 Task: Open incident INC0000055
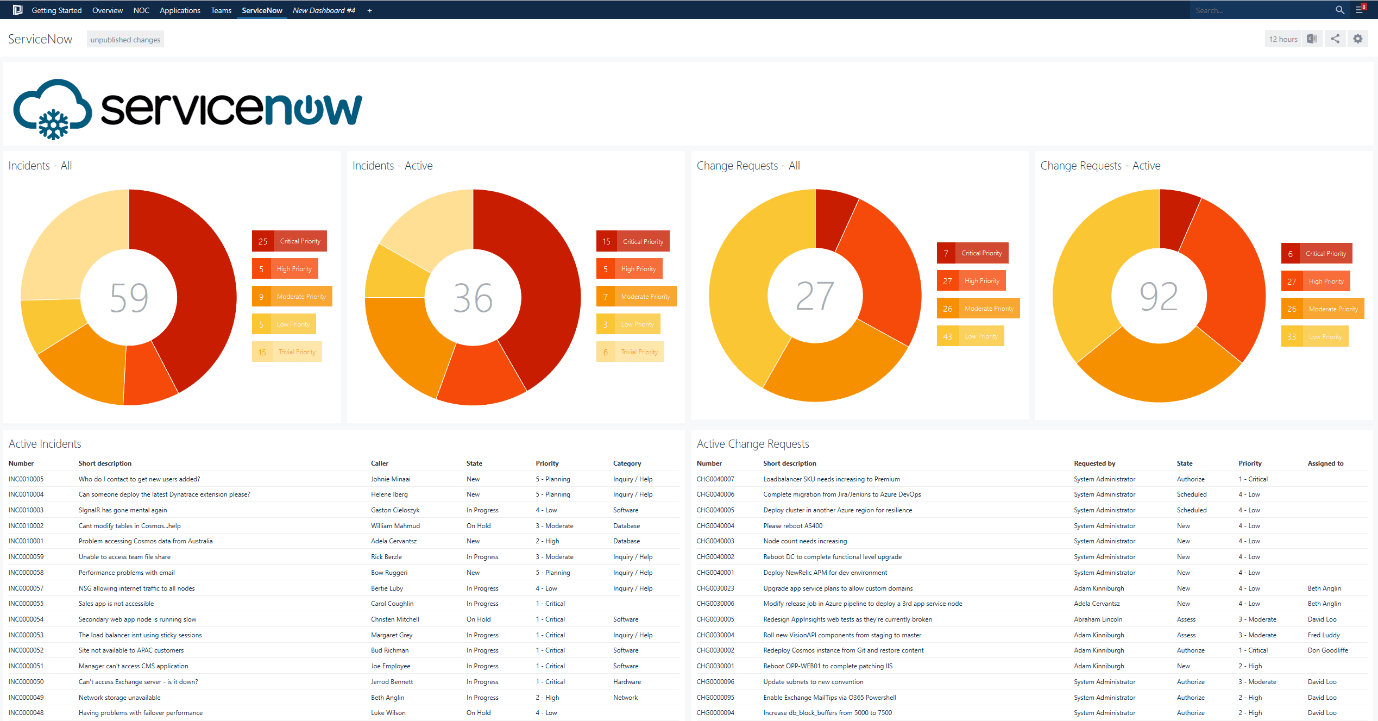pyautogui.click(x=26, y=604)
